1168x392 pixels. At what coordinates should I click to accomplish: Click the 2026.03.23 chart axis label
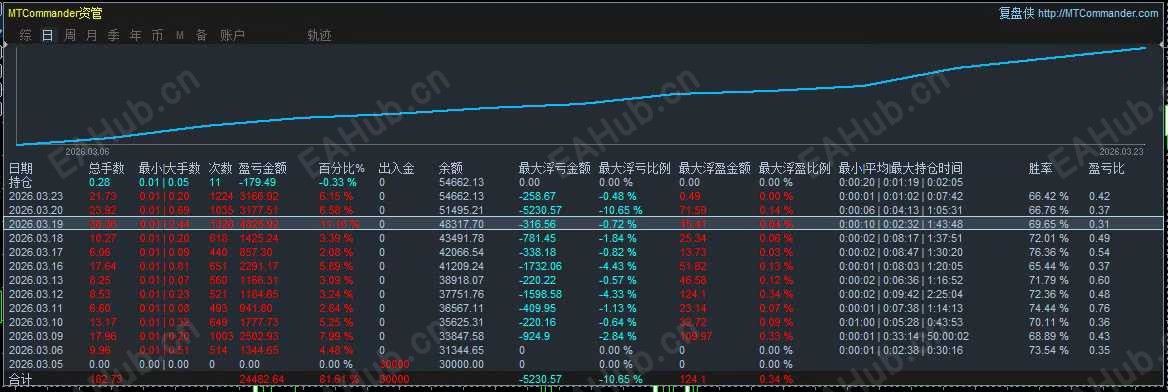[x=1121, y=151]
